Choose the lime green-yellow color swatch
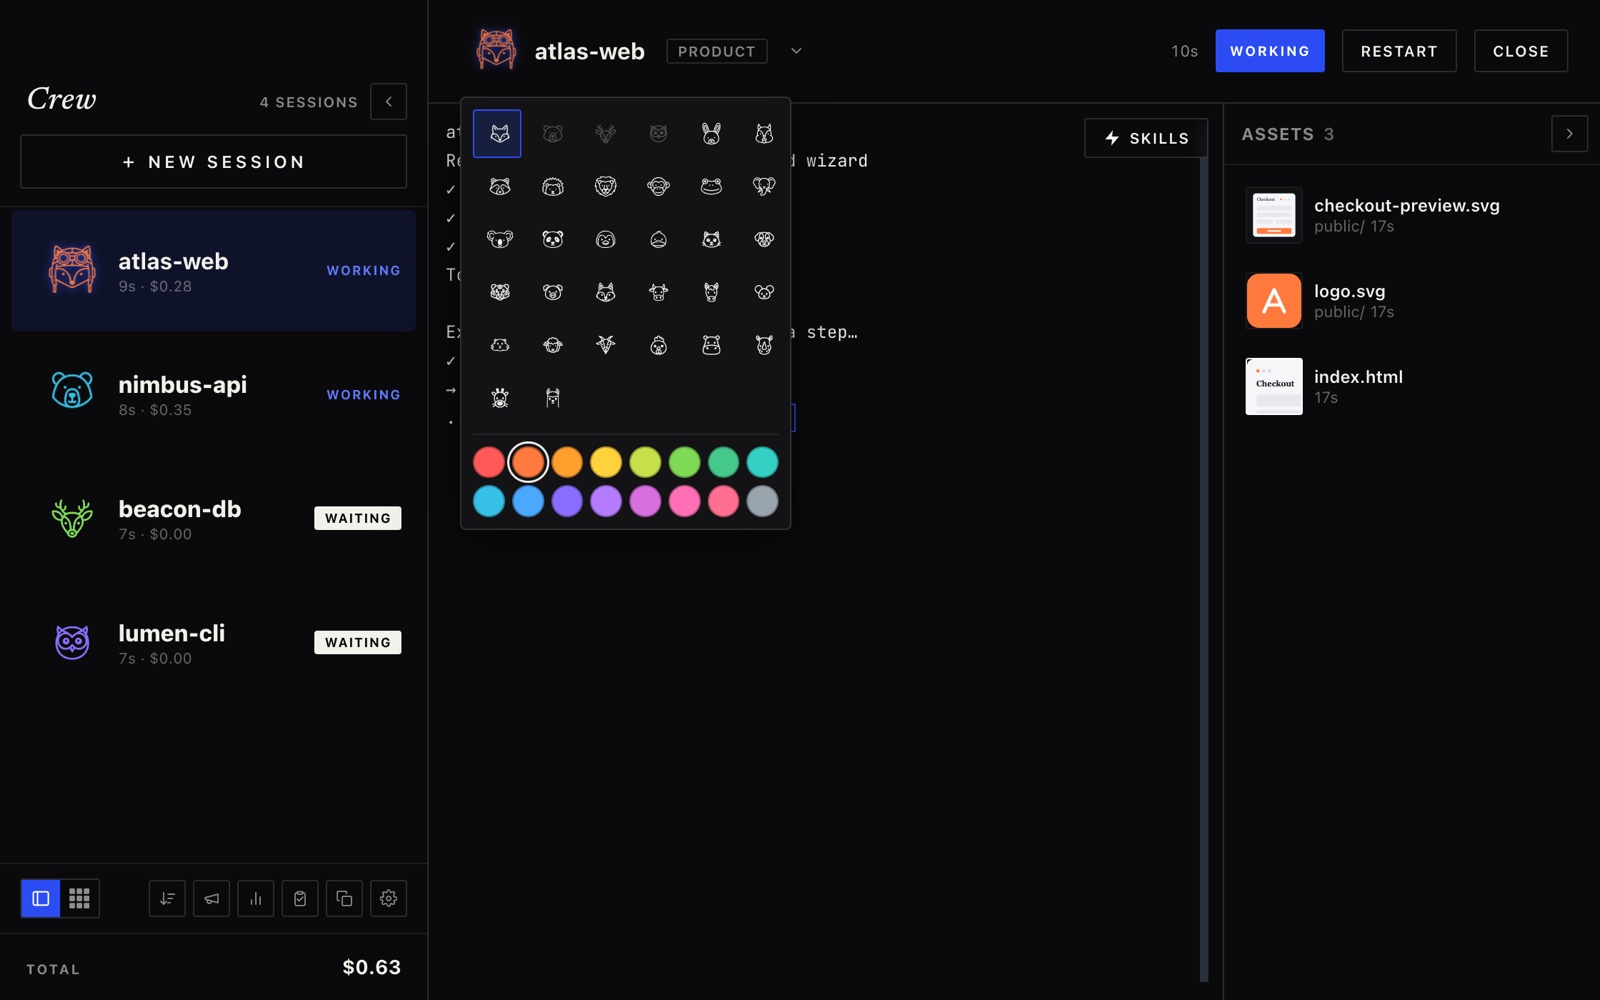1600x1000 pixels. (x=645, y=462)
